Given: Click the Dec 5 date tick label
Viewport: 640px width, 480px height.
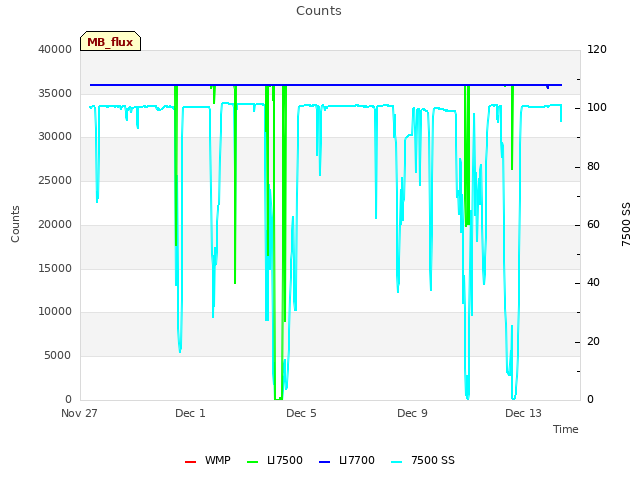Looking at the screenshot, I should tap(301, 413).
